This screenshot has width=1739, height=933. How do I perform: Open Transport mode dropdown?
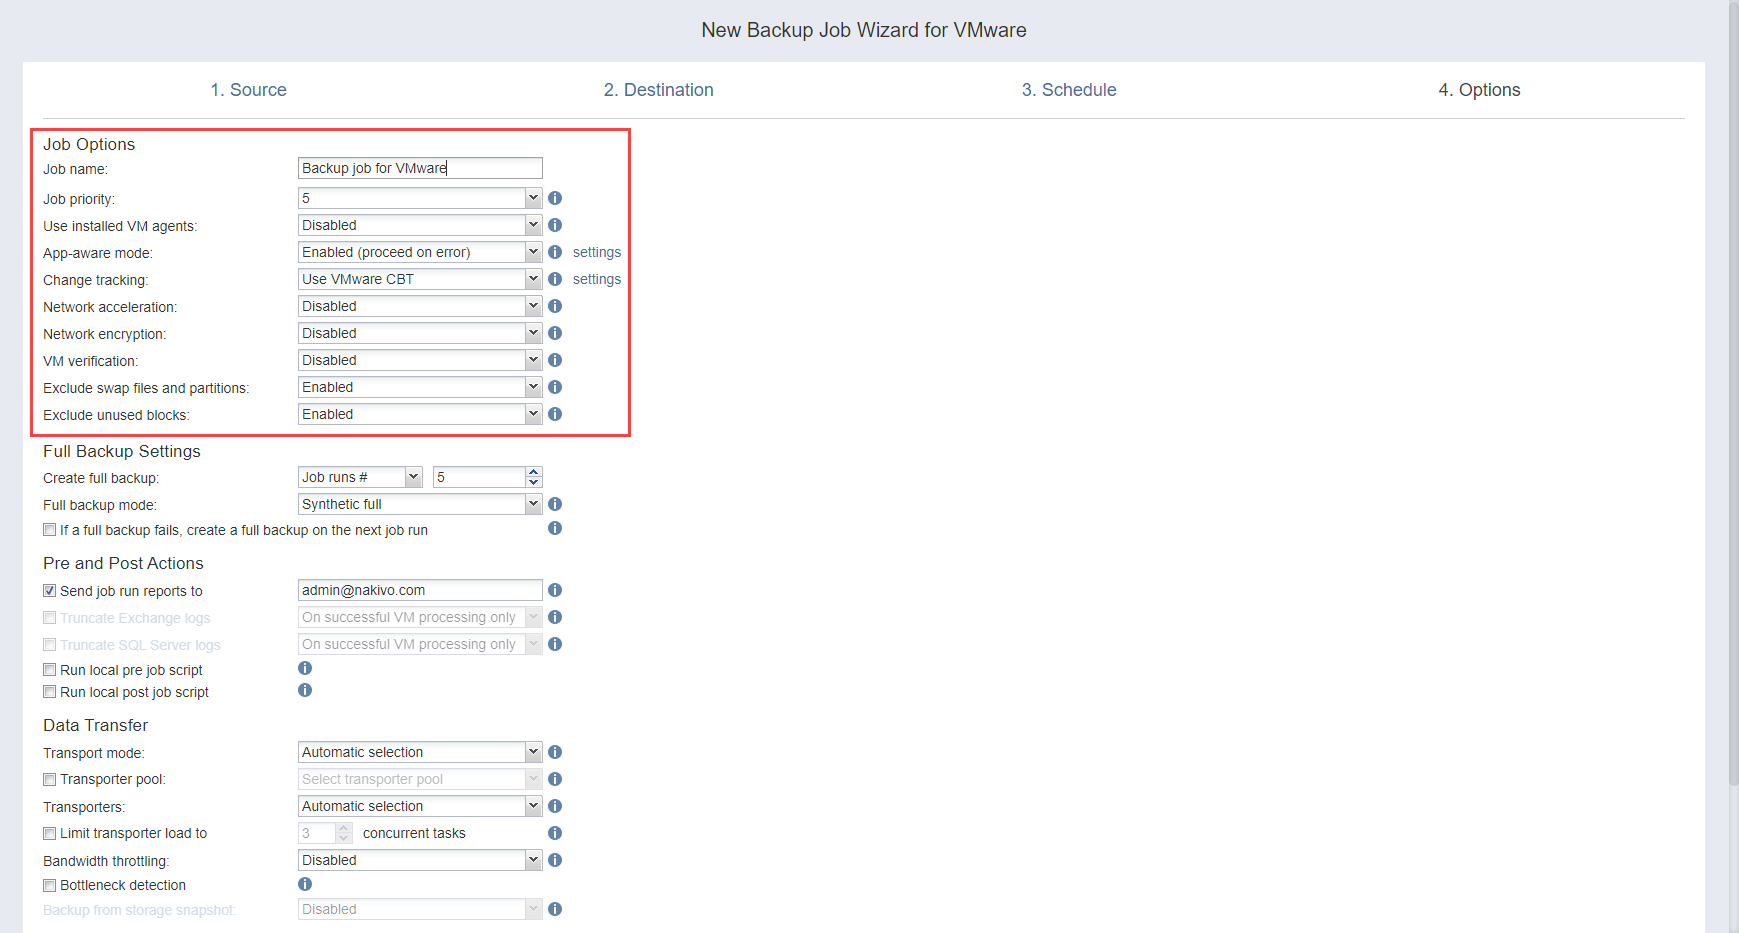coord(420,752)
